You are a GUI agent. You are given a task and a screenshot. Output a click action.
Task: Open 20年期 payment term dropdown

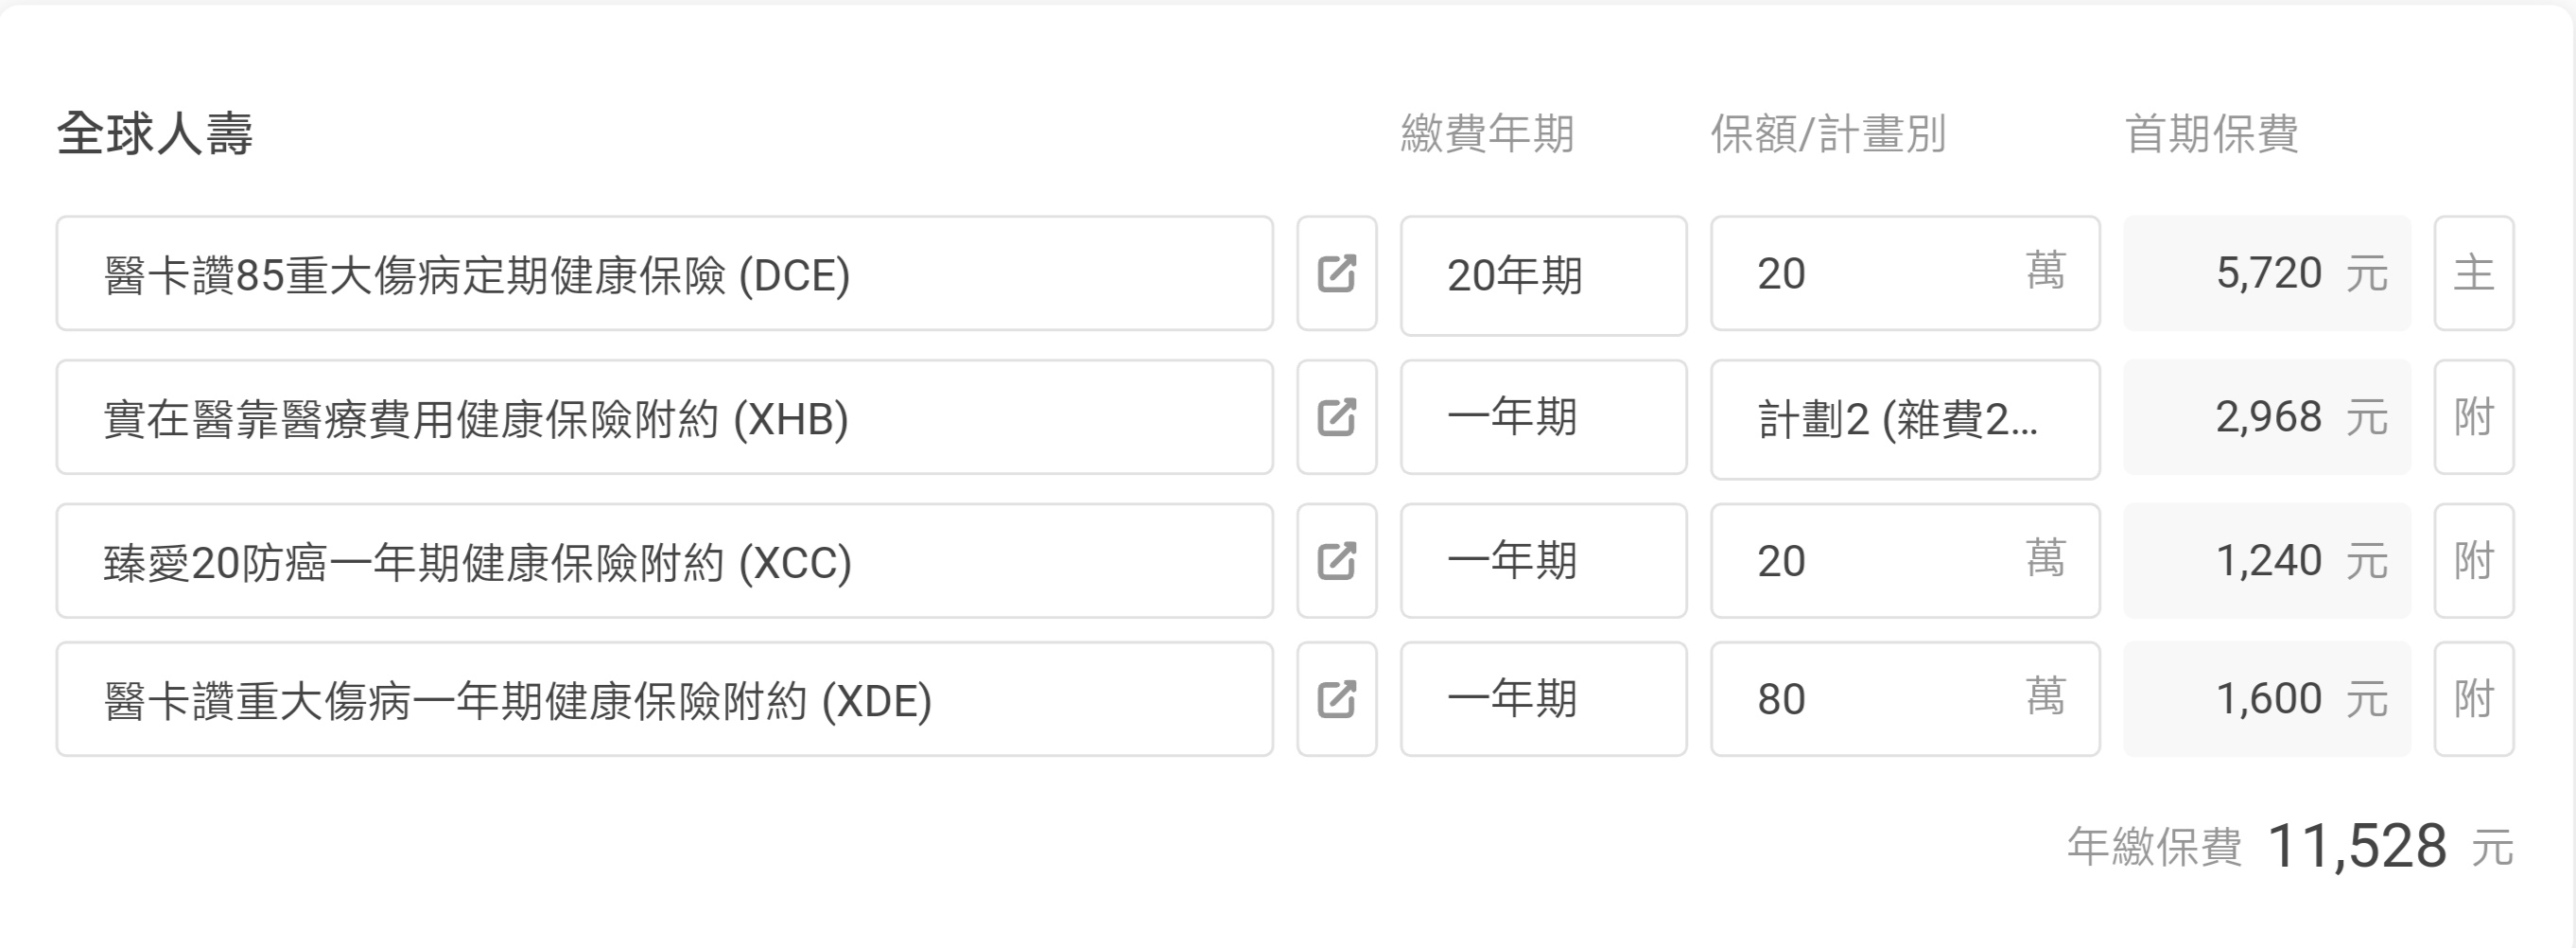tap(1542, 275)
